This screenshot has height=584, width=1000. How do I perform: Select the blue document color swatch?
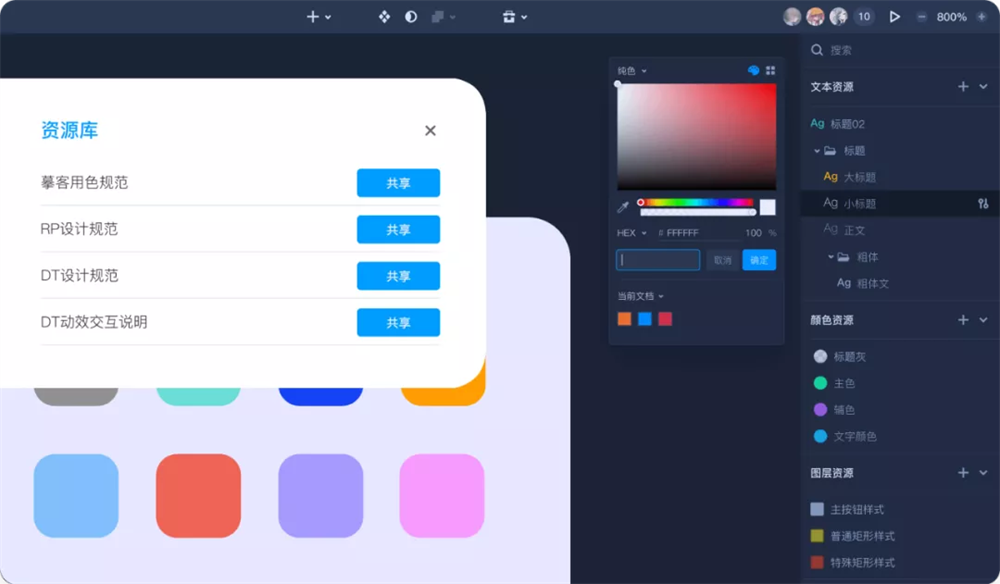[x=645, y=319]
